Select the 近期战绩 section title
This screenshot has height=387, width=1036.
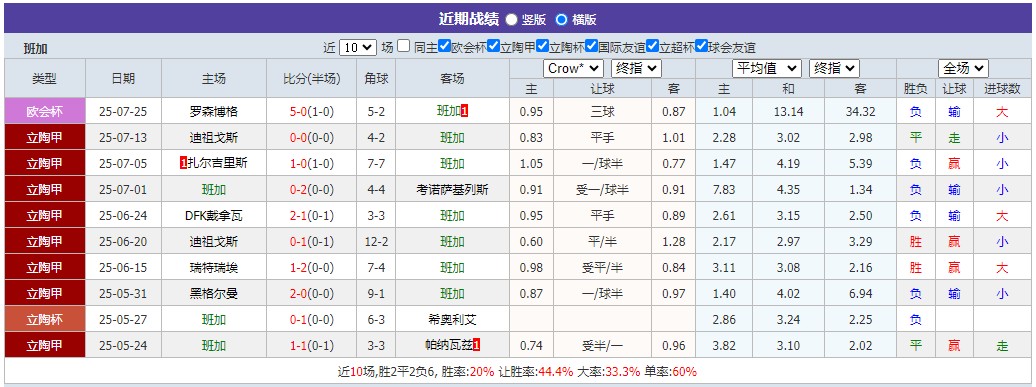(468, 19)
